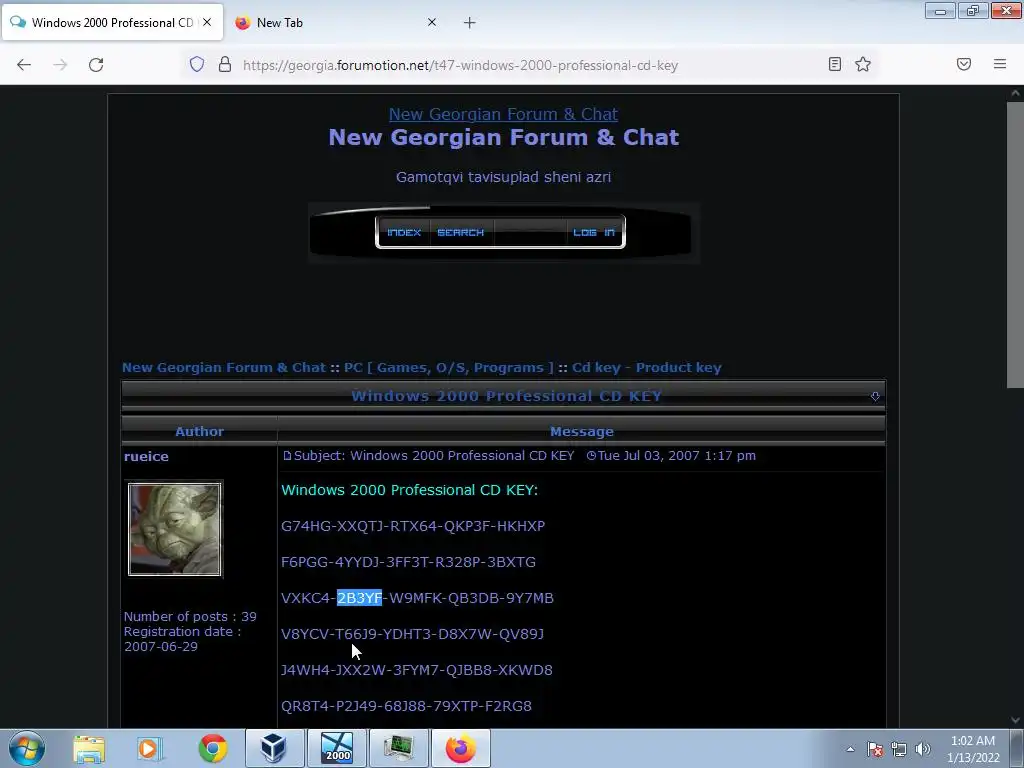The height and width of the screenshot is (768, 1024).
Task: Open a new tab with plus button
Action: [x=470, y=23]
